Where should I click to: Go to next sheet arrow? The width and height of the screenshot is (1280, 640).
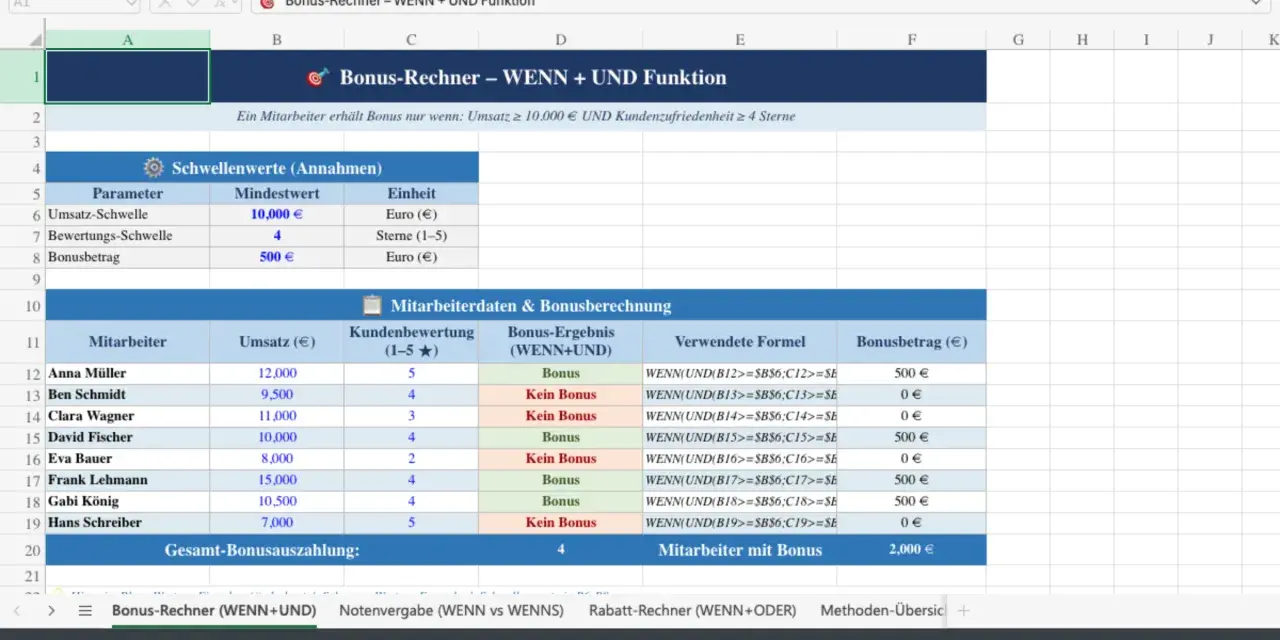(51, 610)
